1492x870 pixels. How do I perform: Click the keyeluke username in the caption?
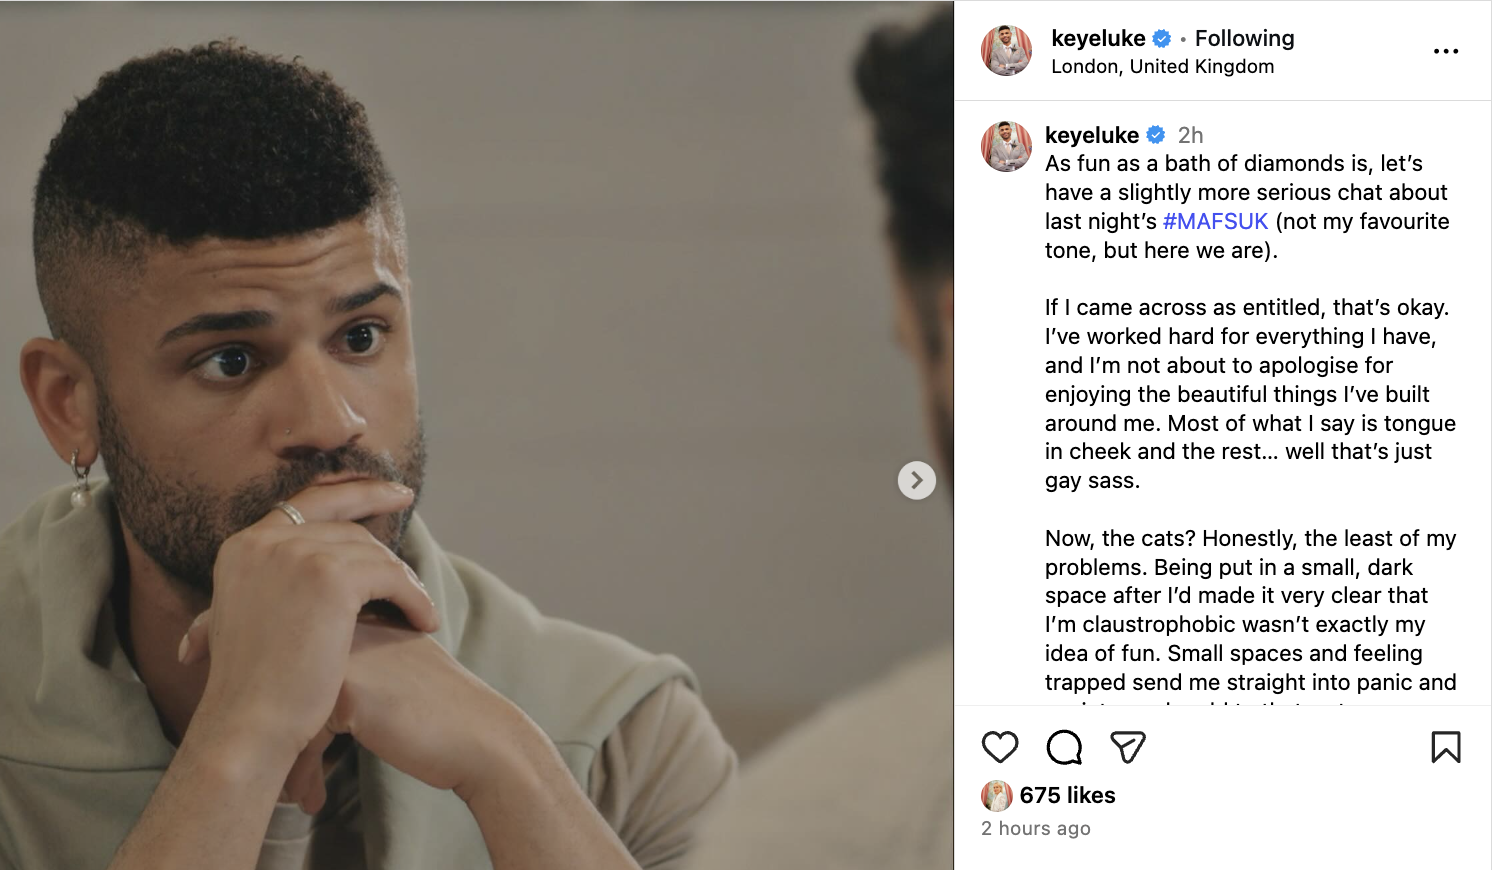coord(1092,135)
